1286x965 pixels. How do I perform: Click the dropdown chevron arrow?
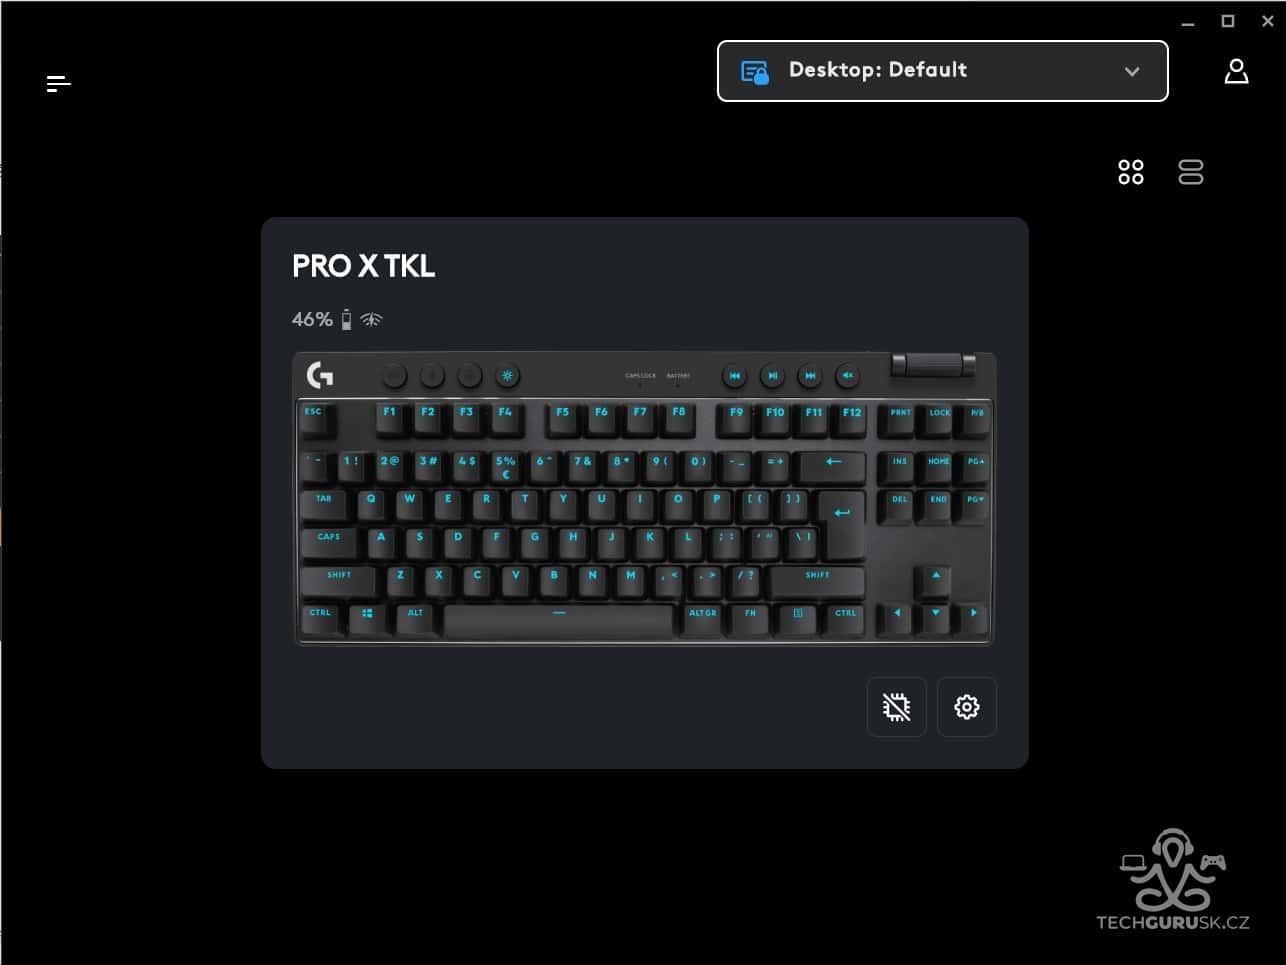1132,72
